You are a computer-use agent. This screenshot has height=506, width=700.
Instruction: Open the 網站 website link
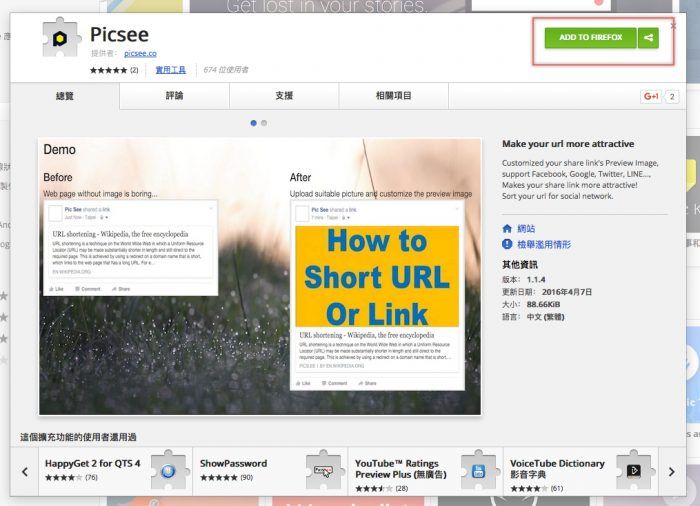526,229
